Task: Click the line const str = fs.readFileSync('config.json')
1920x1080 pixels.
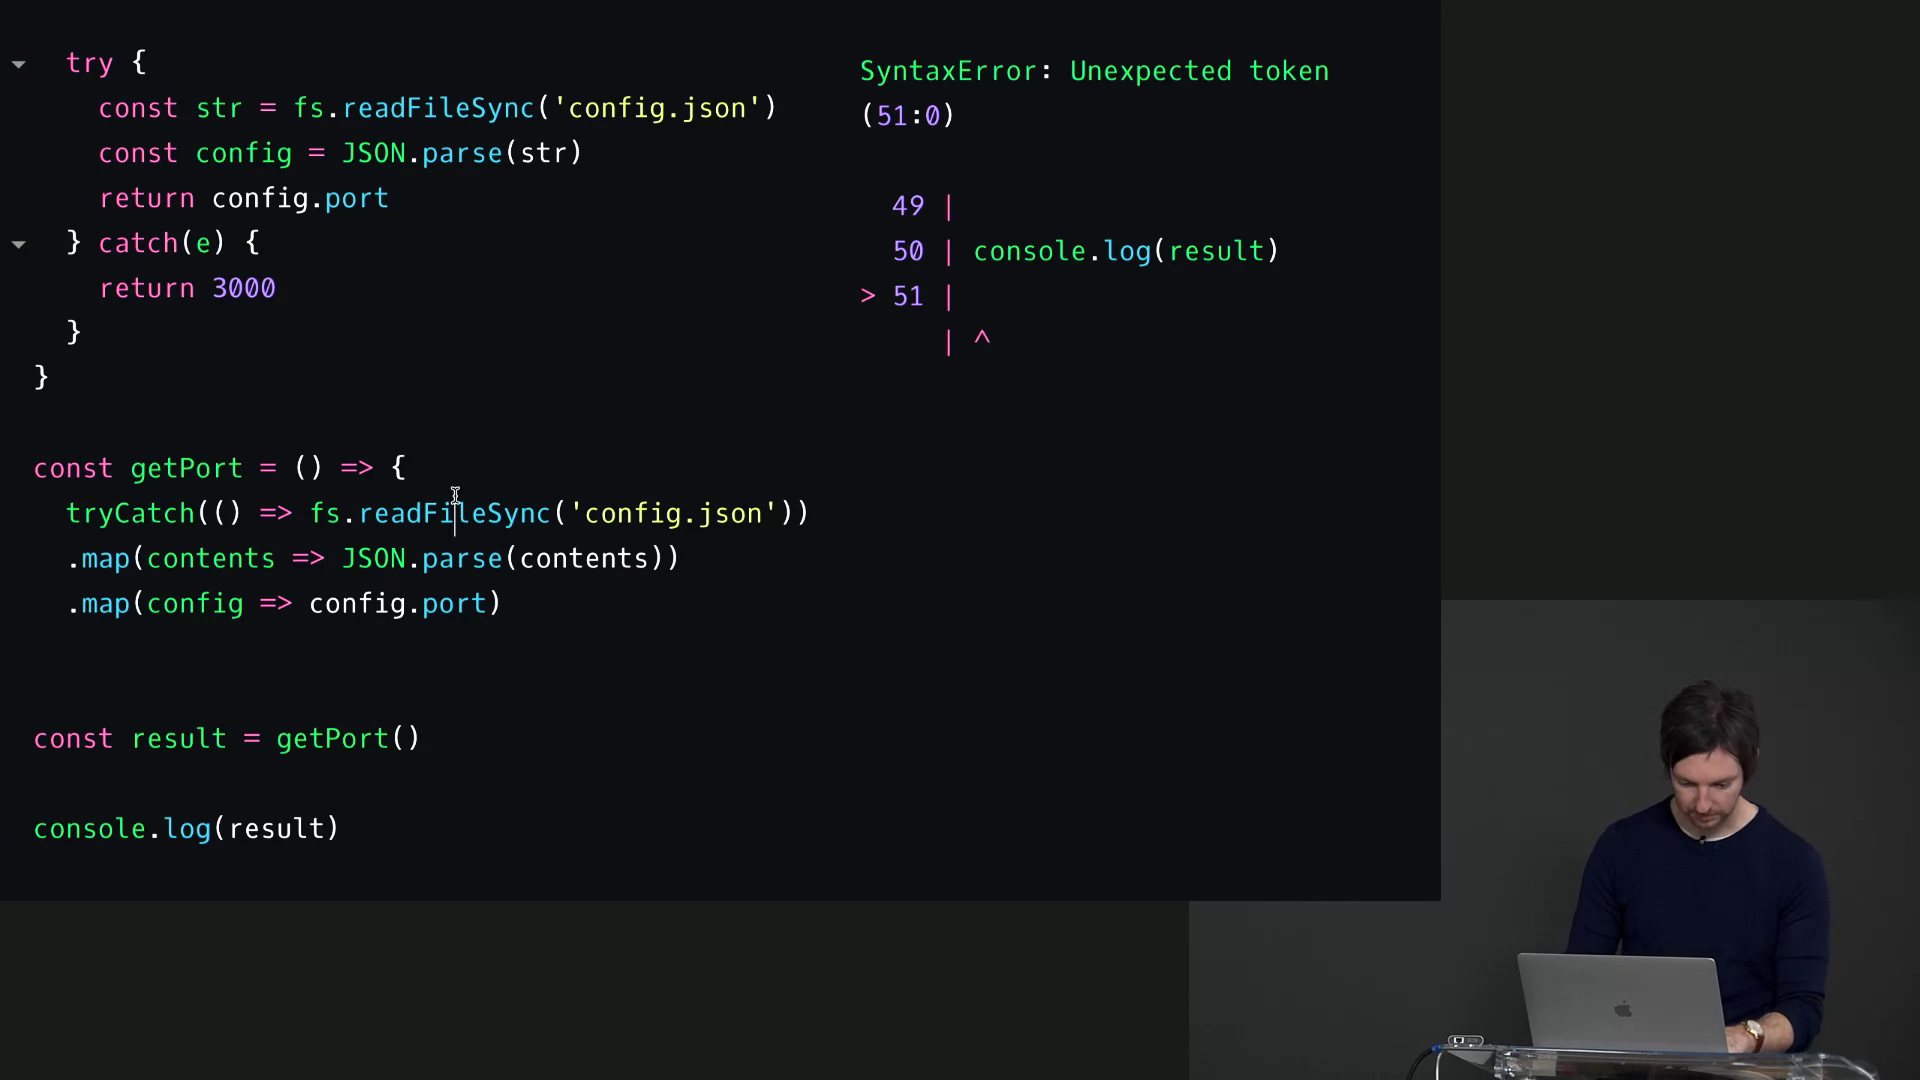Action: 437,108
